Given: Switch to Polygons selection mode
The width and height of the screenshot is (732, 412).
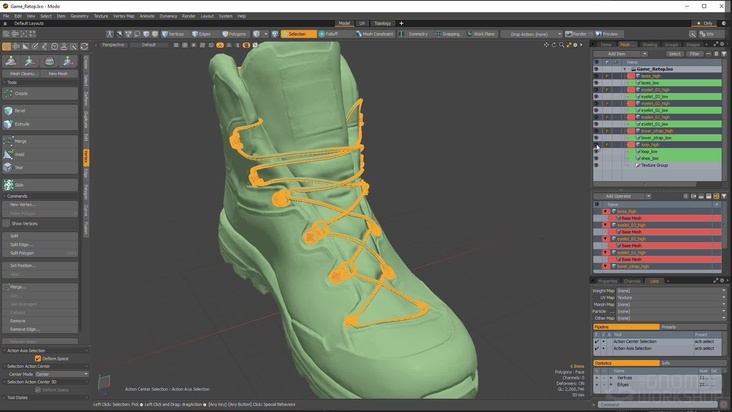Looking at the screenshot, I should click(x=234, y=34).
